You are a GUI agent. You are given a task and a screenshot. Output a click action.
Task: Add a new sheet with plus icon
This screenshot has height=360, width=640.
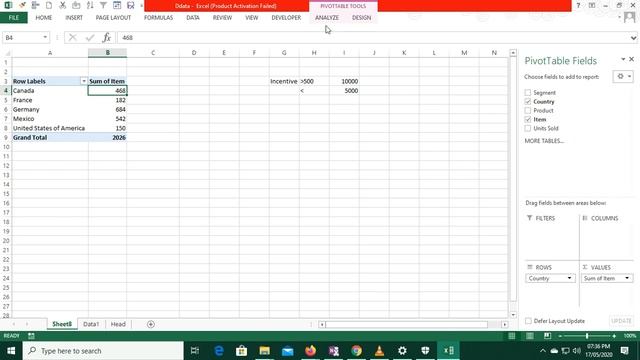tap(151, 324)
